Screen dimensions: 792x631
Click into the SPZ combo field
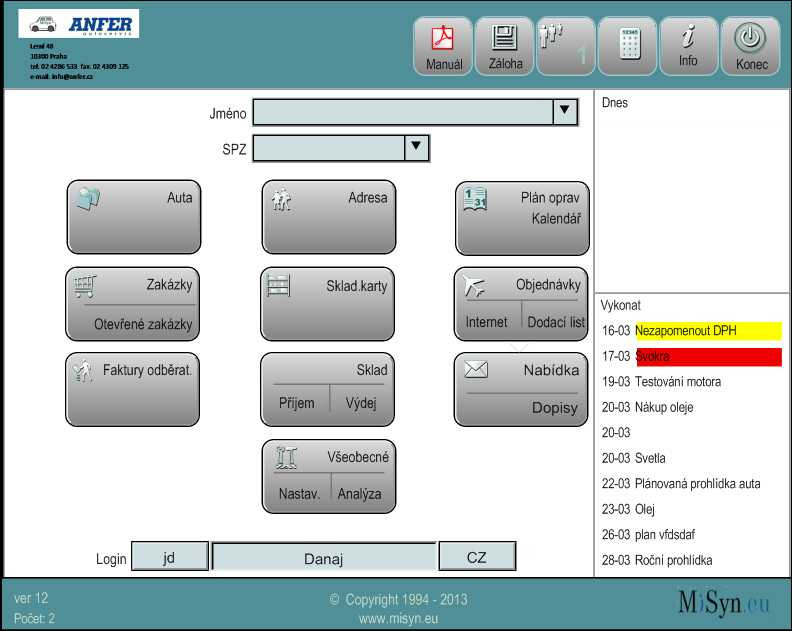pos(328,148)
